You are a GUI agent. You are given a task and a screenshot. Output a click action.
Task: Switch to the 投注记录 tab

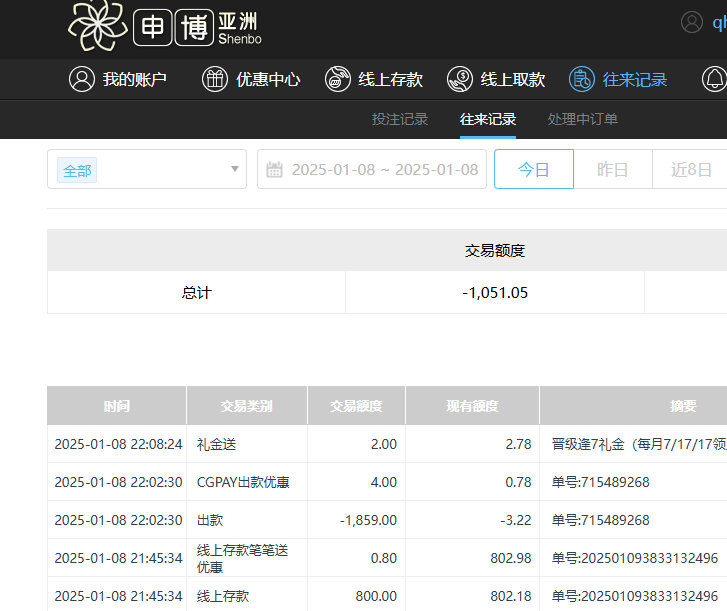pos(400,119)
